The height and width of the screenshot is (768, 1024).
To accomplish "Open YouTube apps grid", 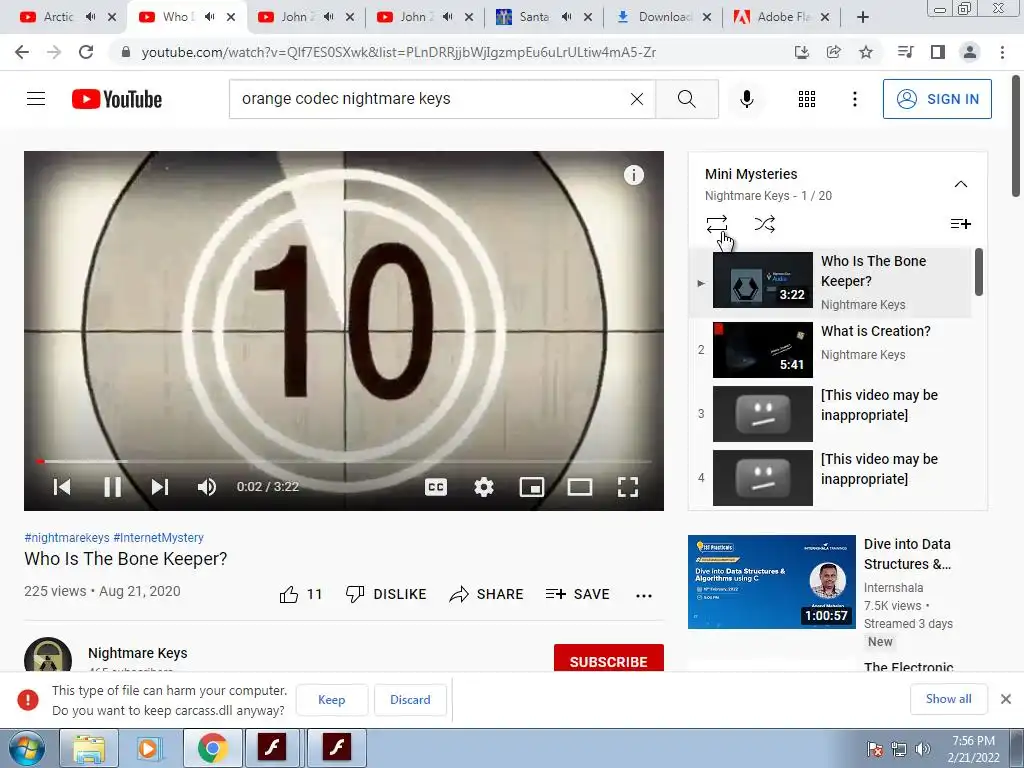I will 807,99.
